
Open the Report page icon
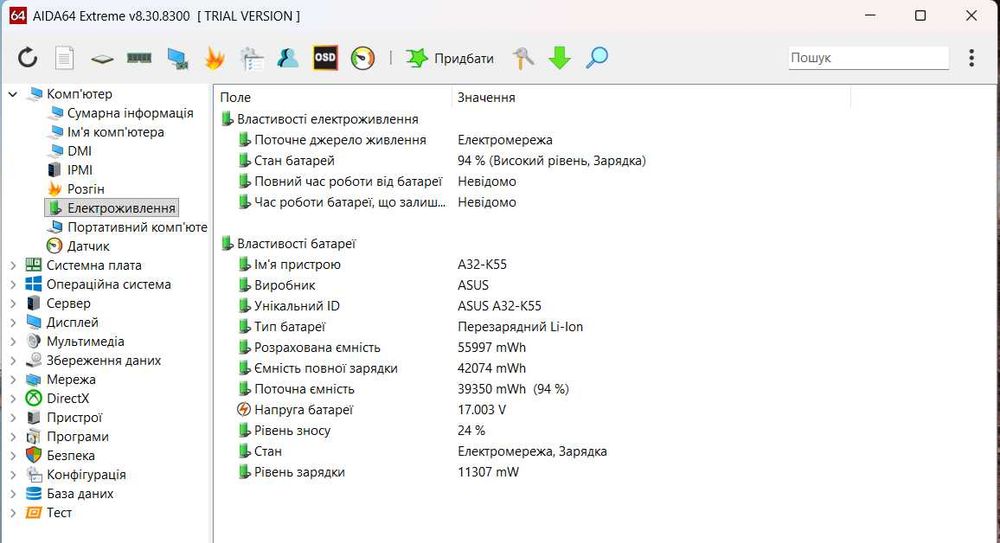tap(64, 58)
